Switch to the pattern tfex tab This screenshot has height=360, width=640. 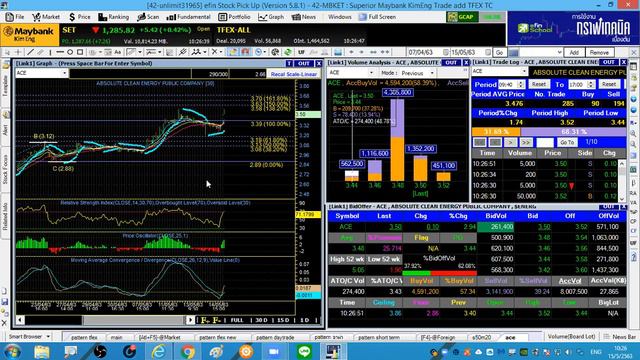tap(84, 338)
